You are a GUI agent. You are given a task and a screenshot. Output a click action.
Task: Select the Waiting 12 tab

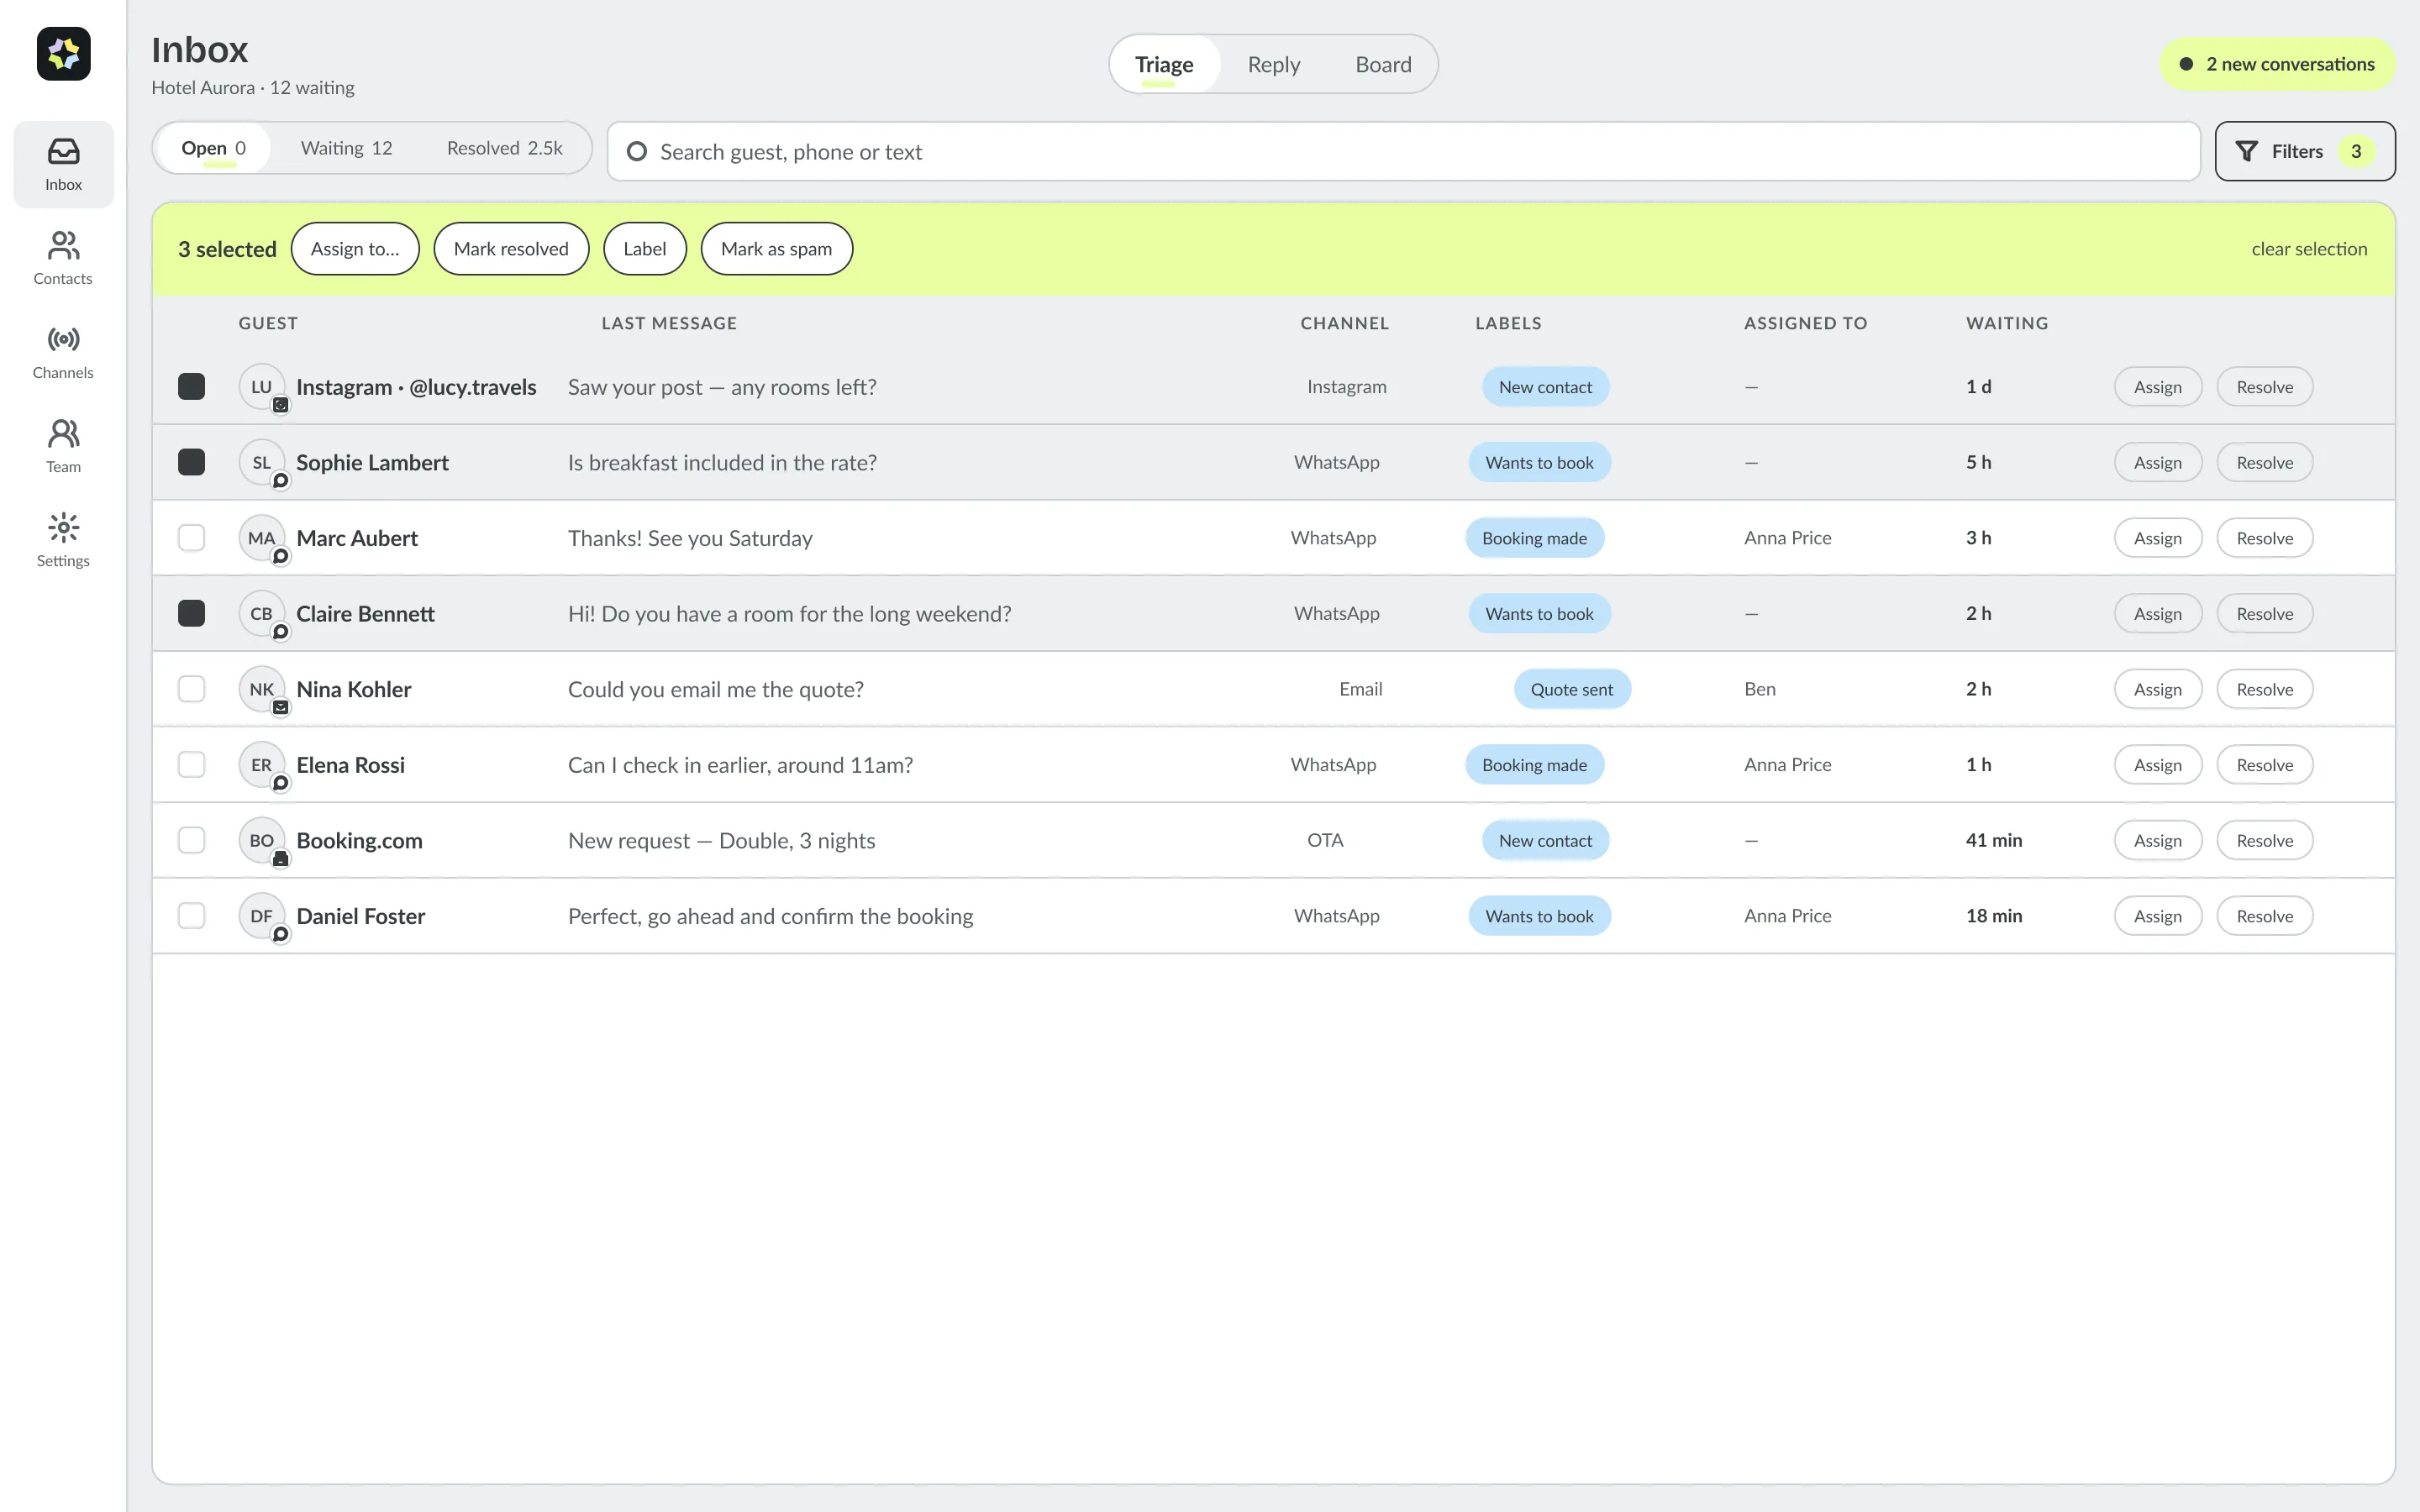(347, 148)
